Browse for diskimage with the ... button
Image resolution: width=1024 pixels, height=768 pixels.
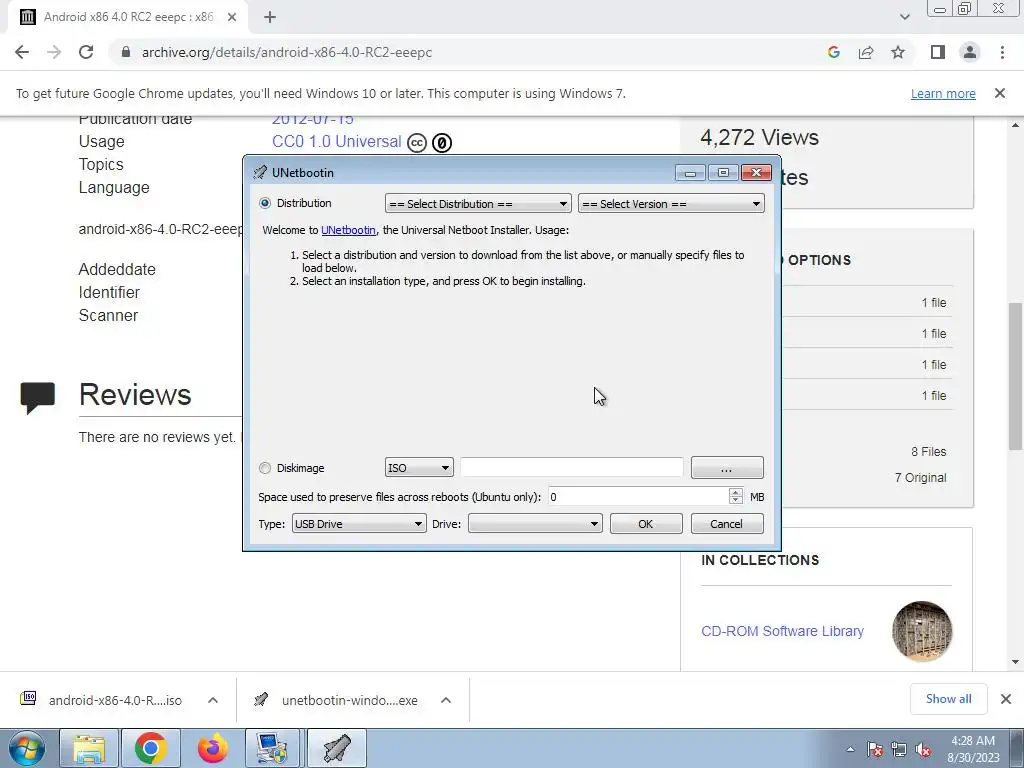click(x=727, y=468)
